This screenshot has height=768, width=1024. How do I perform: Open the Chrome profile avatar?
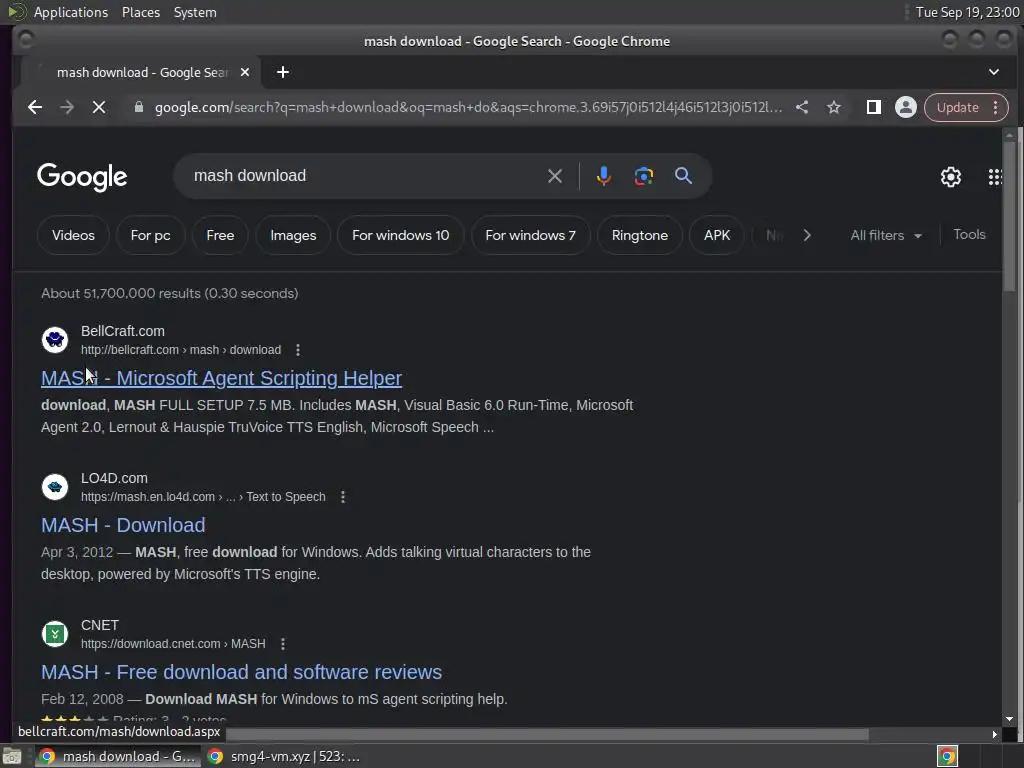coord(906,107)
